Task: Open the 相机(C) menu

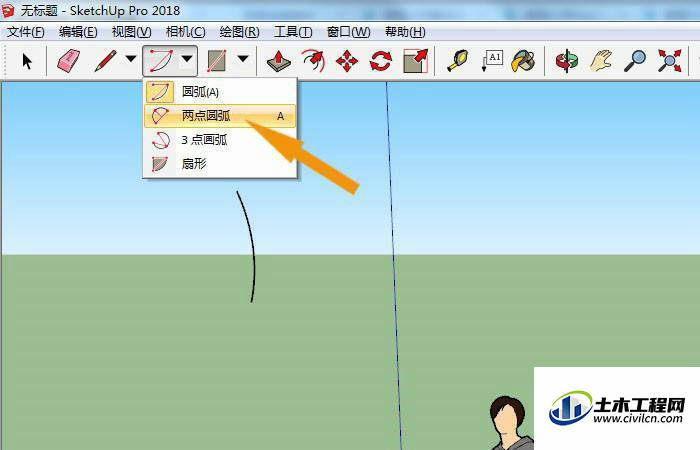Action: (185, 32)
